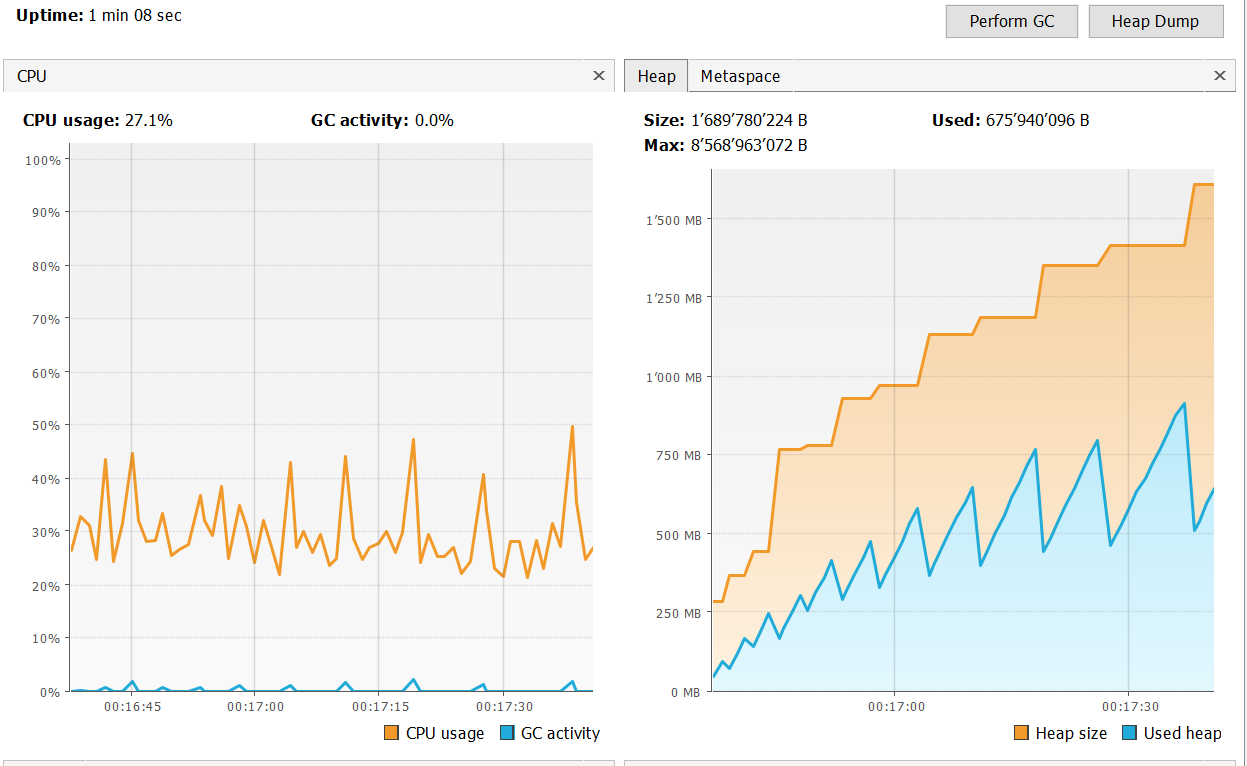Click the 00:16:45 time label
The height and width of the screenshot is (766, 1247).
pos(132,706)
